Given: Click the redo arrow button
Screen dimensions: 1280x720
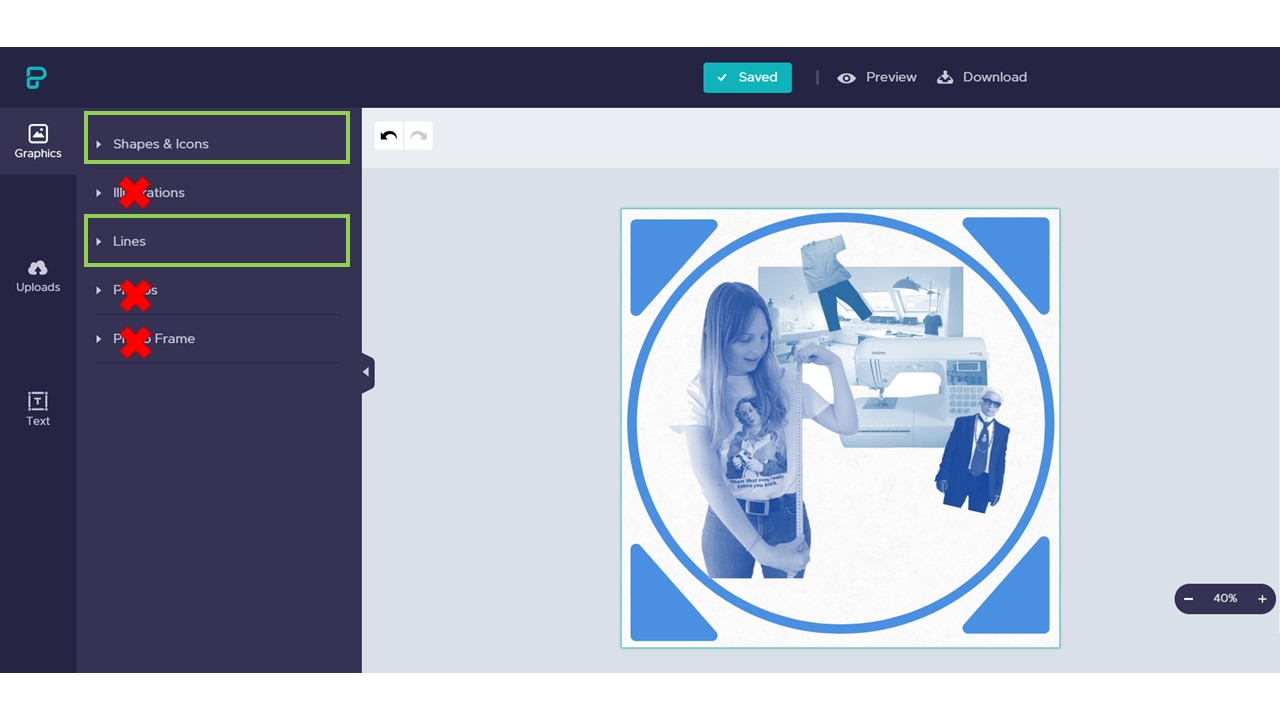Looking at the screenshot, I should [418, 136].
